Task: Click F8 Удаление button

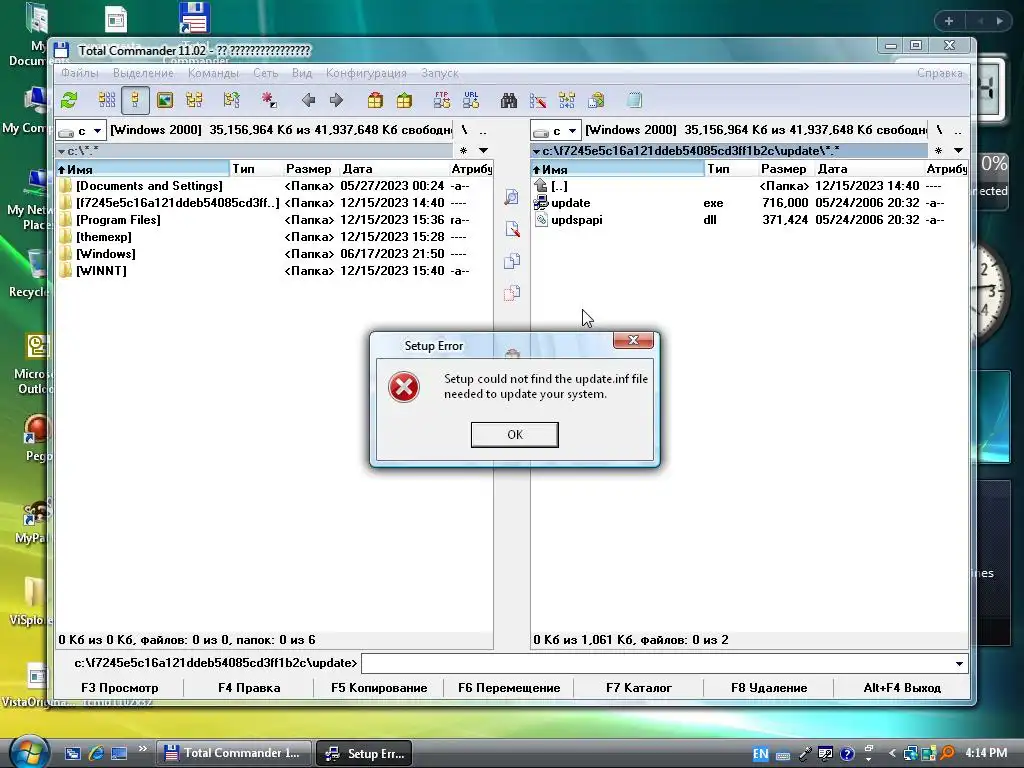Action: coord(769,688)
